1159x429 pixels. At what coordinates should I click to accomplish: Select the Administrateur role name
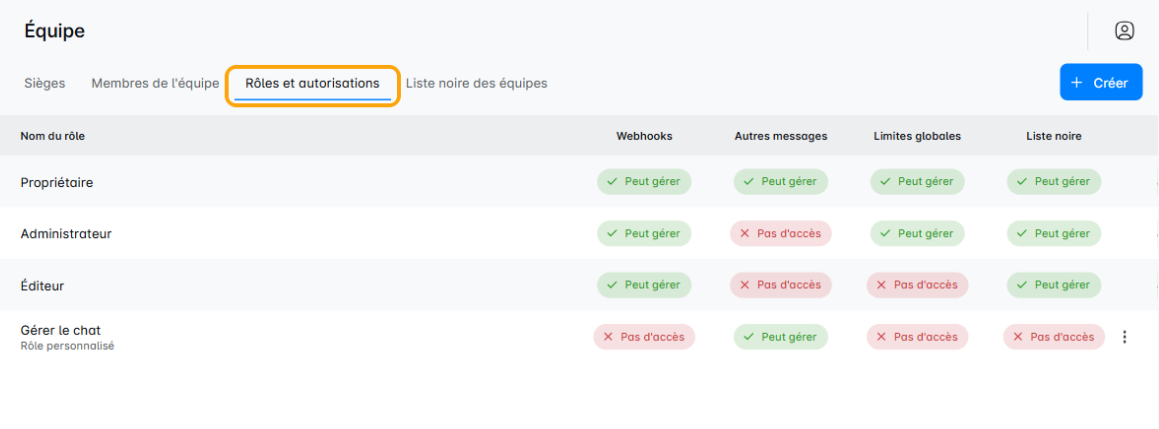(66, 234)
